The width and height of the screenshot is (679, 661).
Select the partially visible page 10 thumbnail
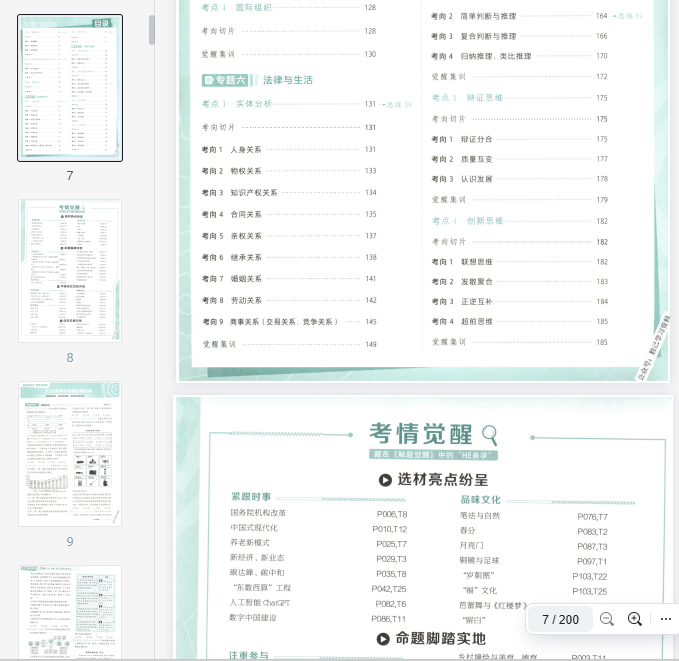pos(70,612)
